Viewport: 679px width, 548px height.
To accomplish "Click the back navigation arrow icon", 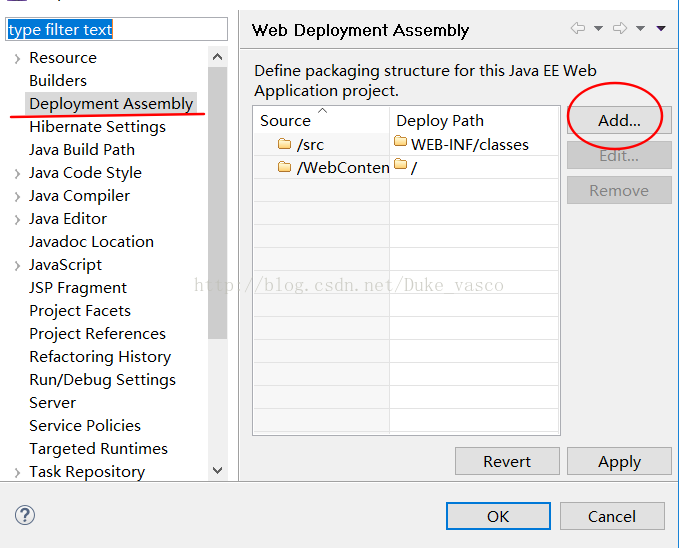I will pos(578,29).
